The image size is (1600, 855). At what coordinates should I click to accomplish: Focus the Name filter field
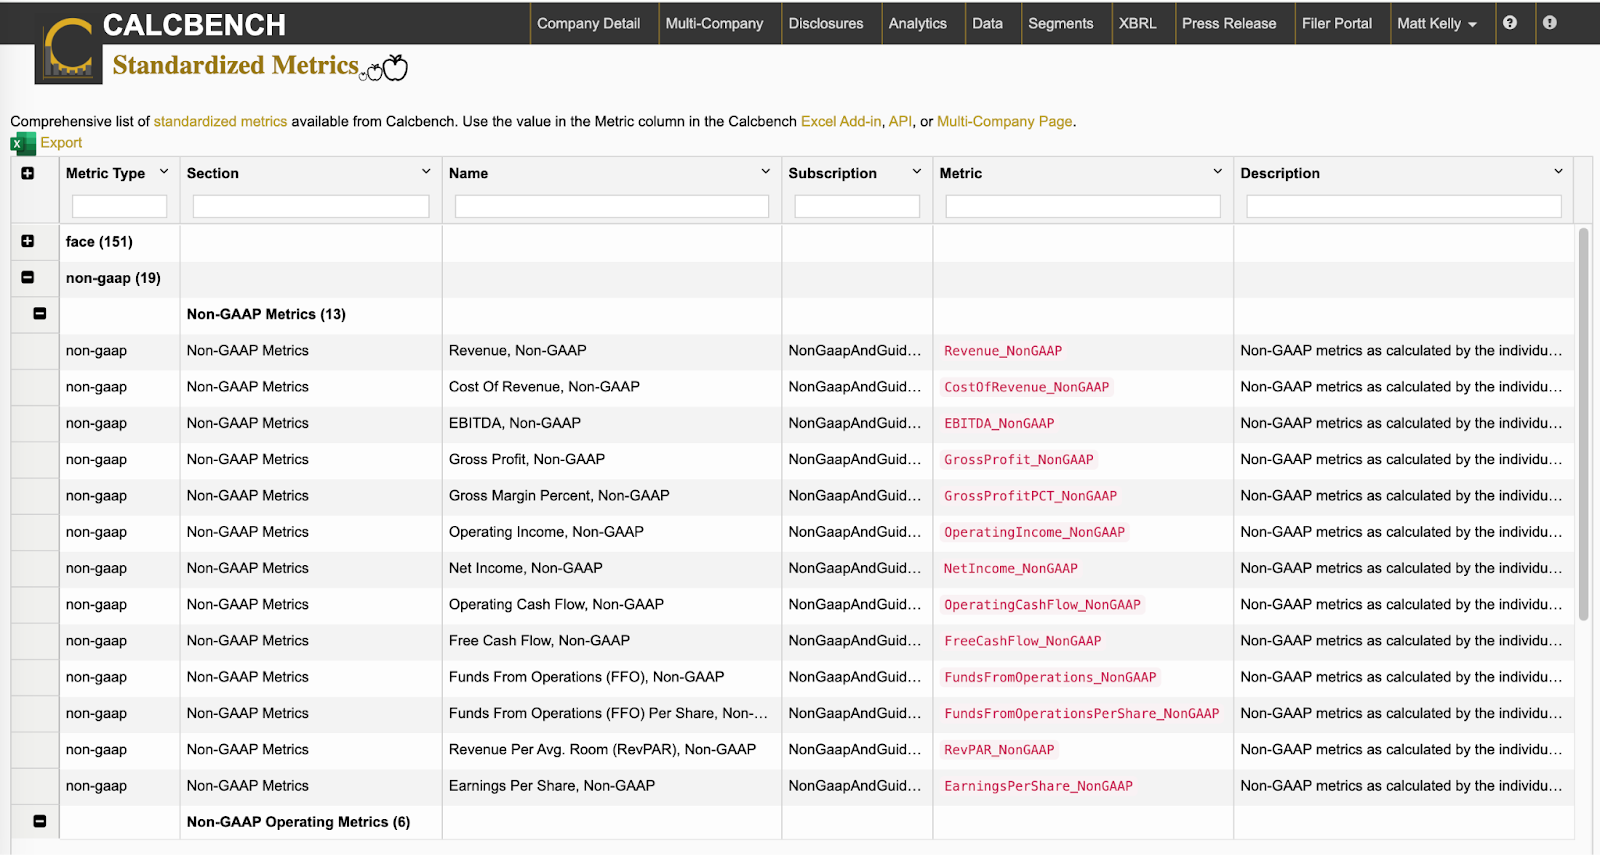click(x=611, y=206)
